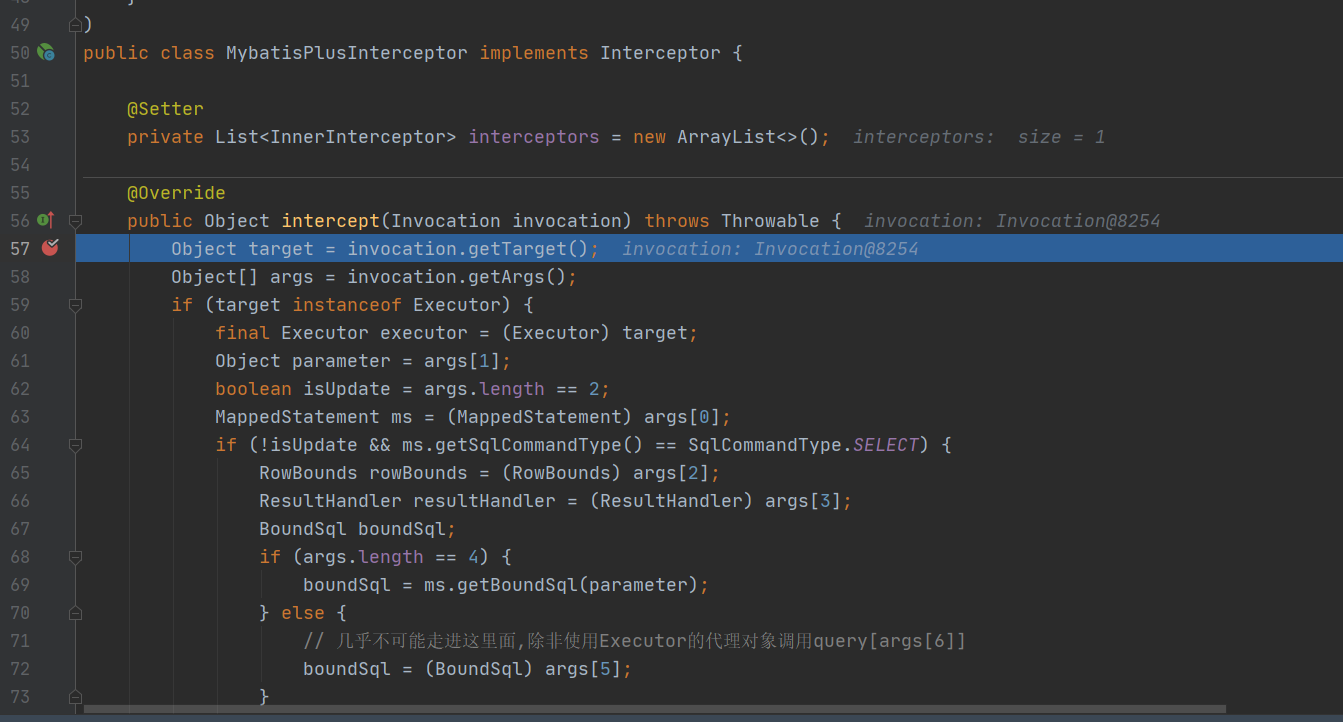This screenshot has height=722, width=1343.
Task: Click line number 58 in the gutter
Action: point(20,277)
